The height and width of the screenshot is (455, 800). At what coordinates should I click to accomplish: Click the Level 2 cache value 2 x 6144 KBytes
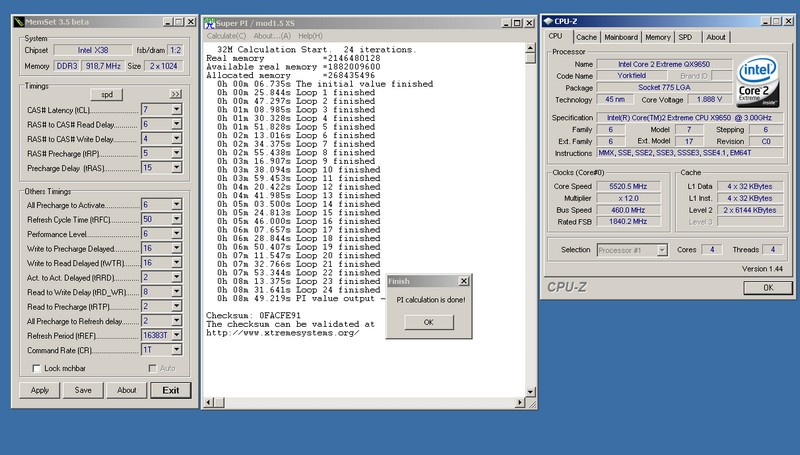point(750,210)
